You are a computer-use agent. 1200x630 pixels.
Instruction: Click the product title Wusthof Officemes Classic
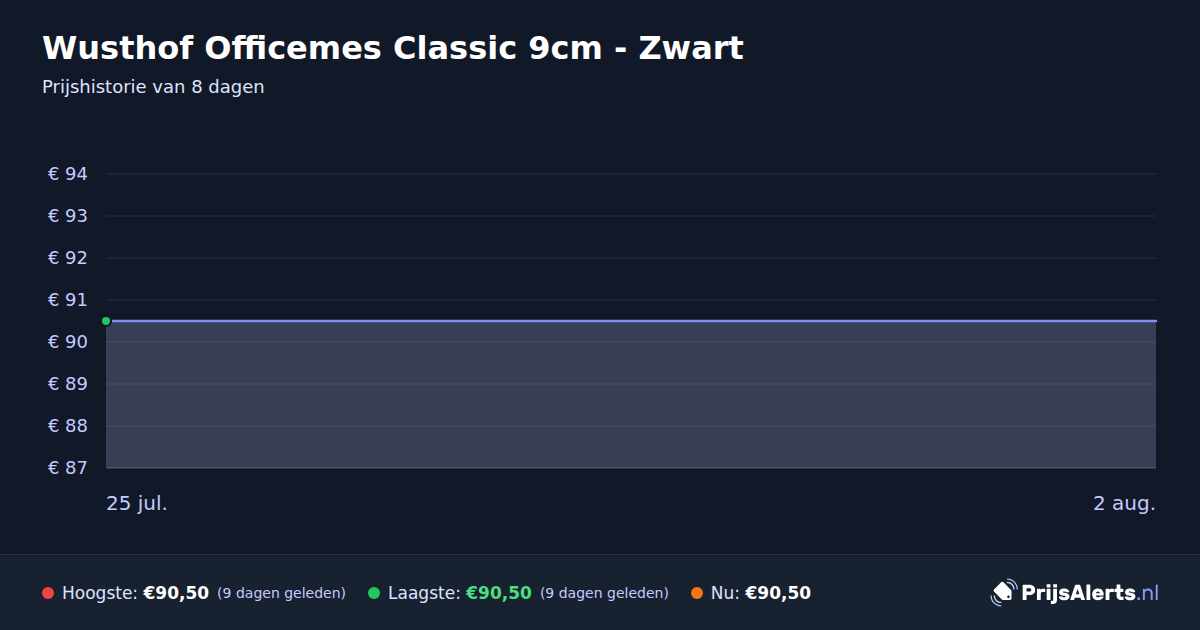tap(393, 48)
